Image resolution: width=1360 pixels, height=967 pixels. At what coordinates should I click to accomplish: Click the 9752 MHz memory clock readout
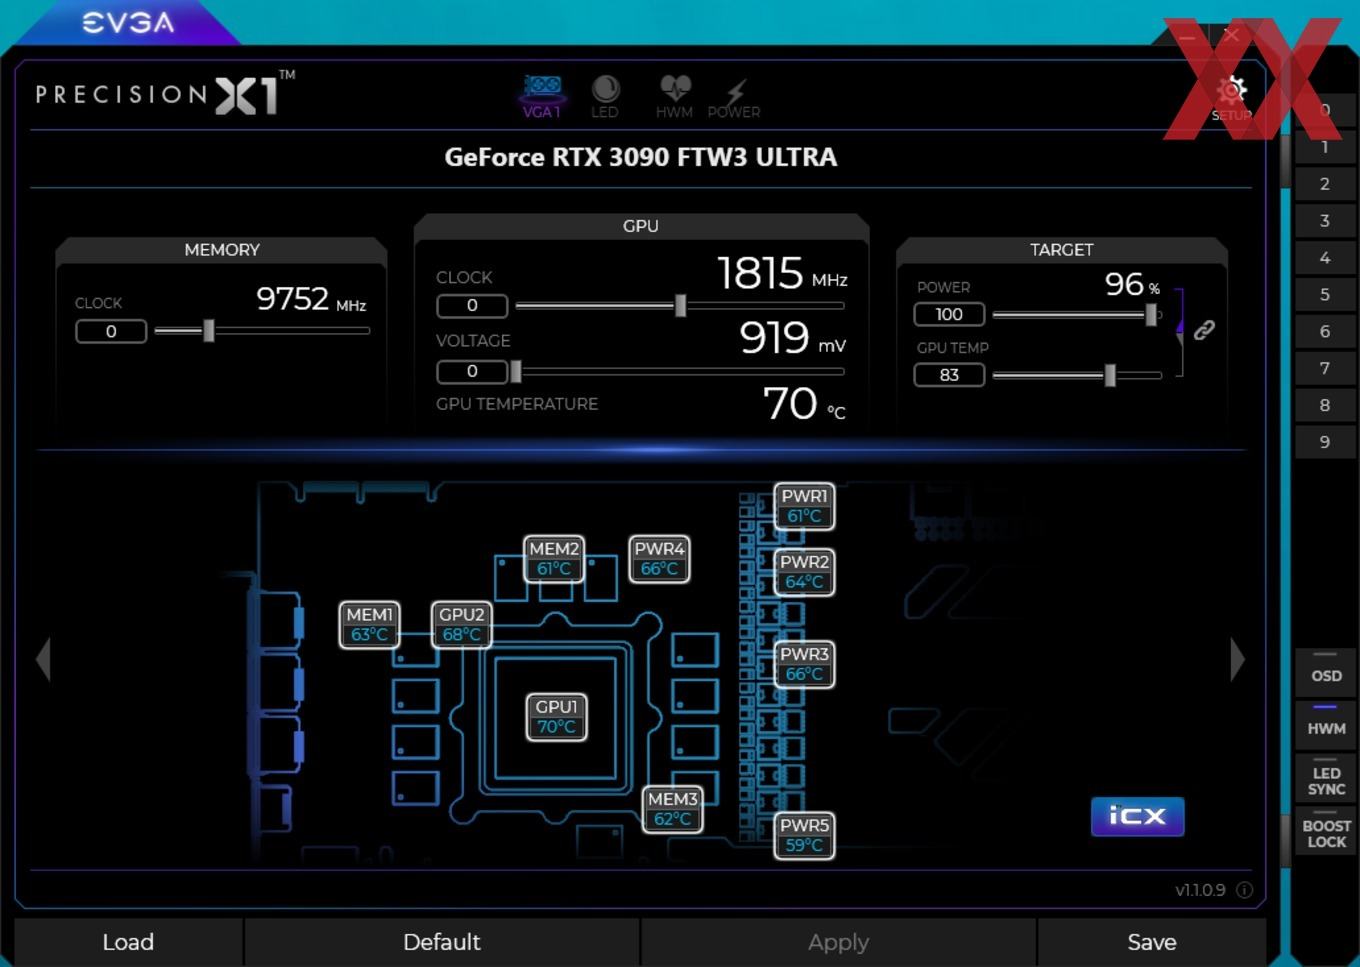point(311,298)
